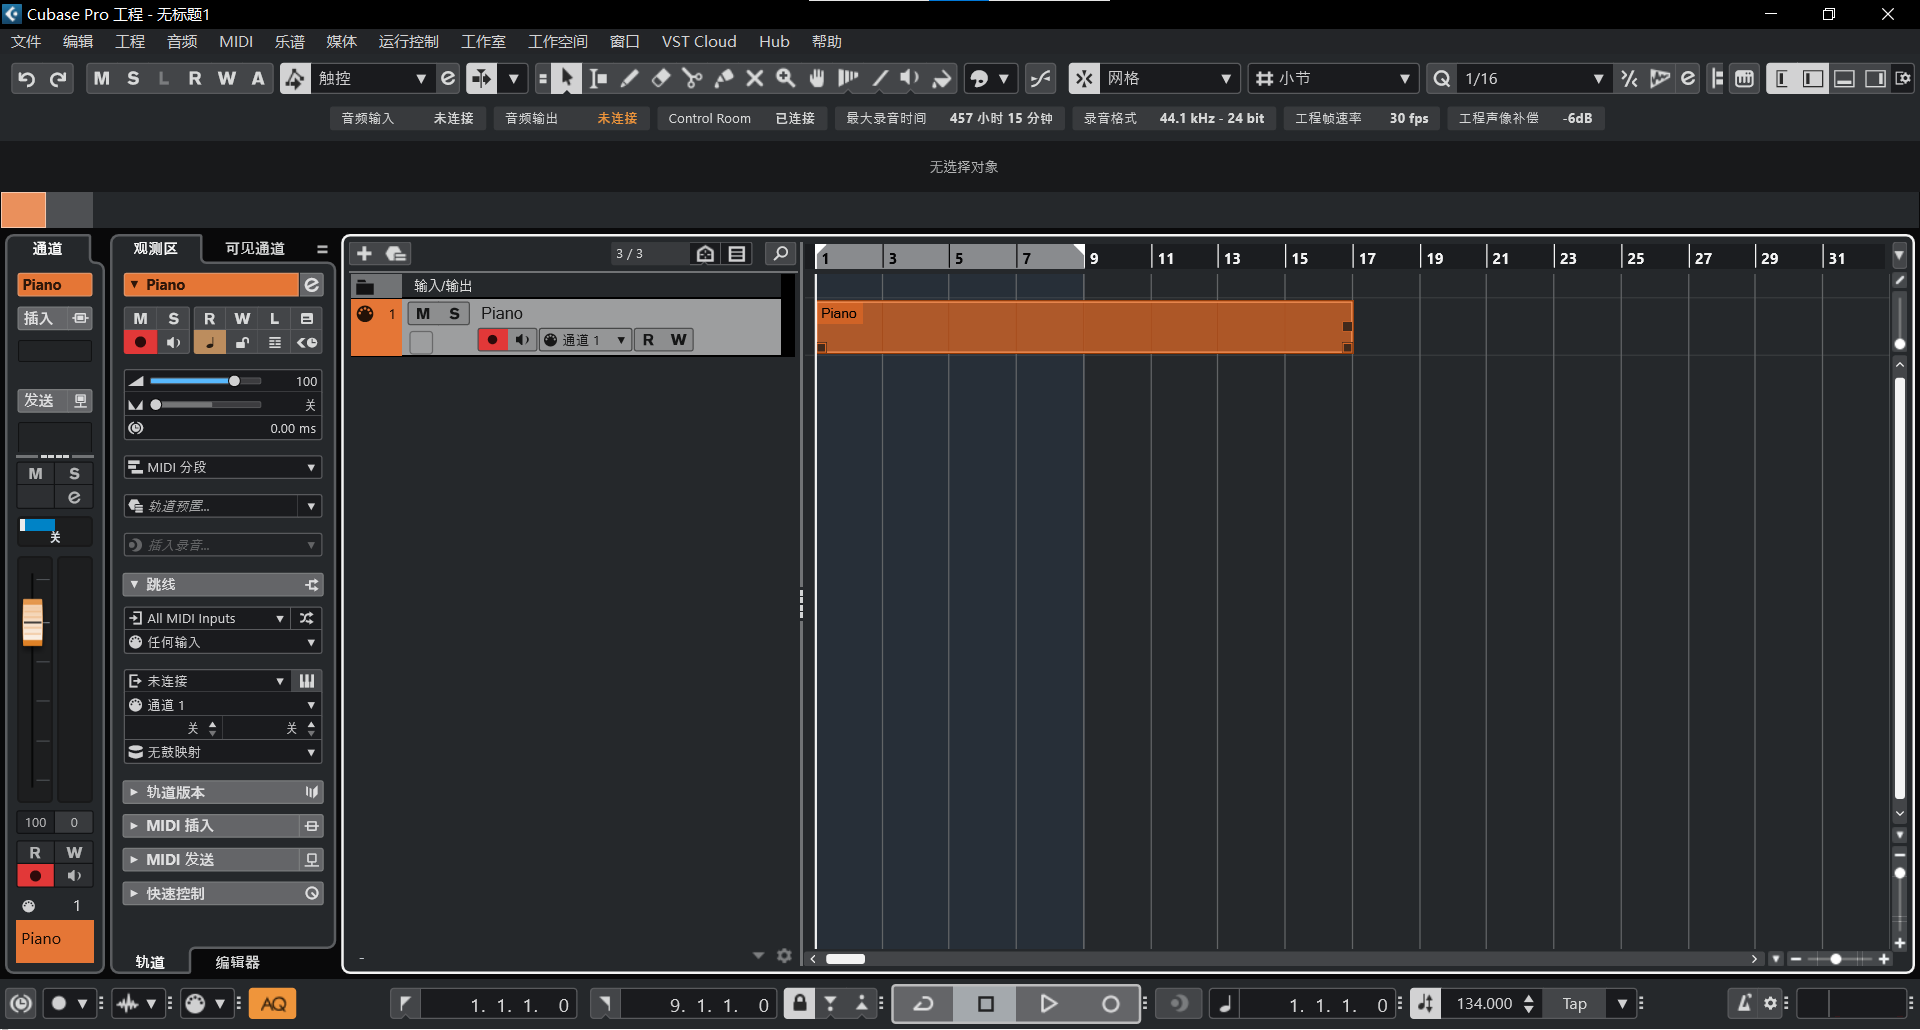Select the Play speaker tool

click(x=910, y=79)
